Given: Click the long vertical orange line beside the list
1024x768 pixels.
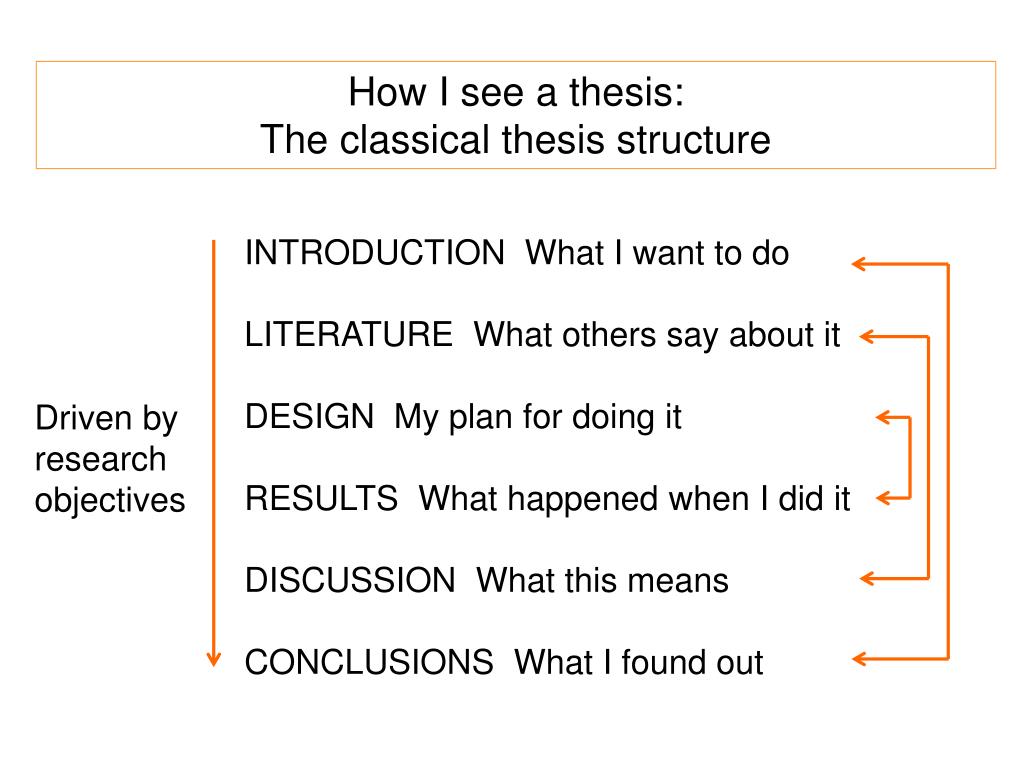Looking at the screenshot, I should [x=214, y=451].
